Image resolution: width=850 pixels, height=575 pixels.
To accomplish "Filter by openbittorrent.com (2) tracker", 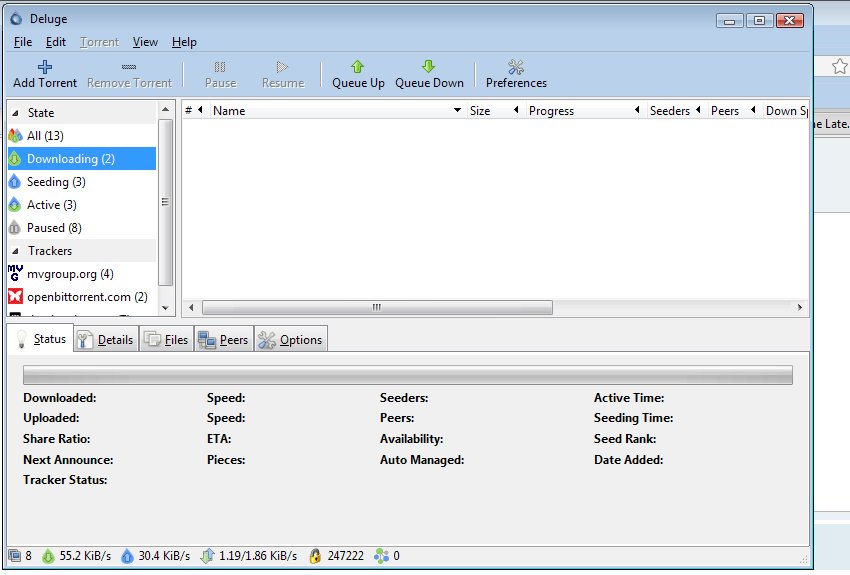I will click(x=82, y=296).
